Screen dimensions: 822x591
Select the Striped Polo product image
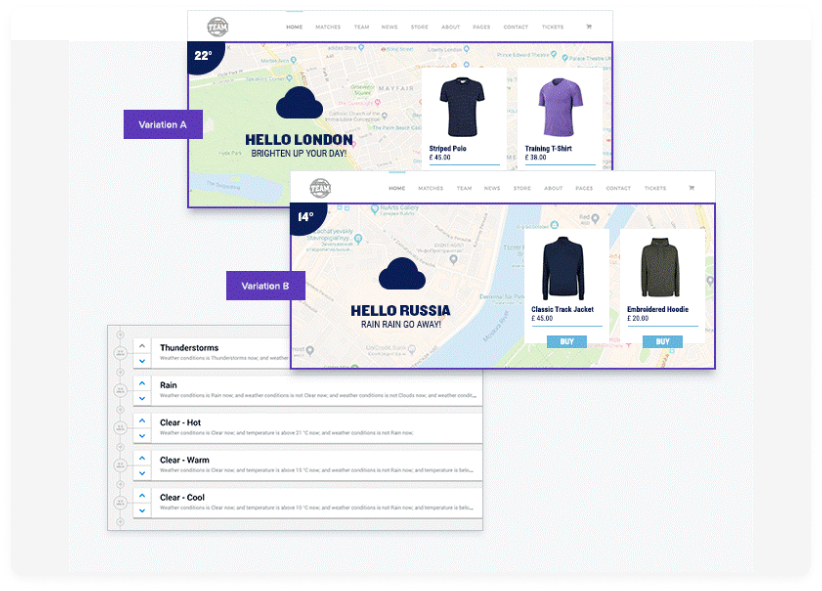pos(462,107)
